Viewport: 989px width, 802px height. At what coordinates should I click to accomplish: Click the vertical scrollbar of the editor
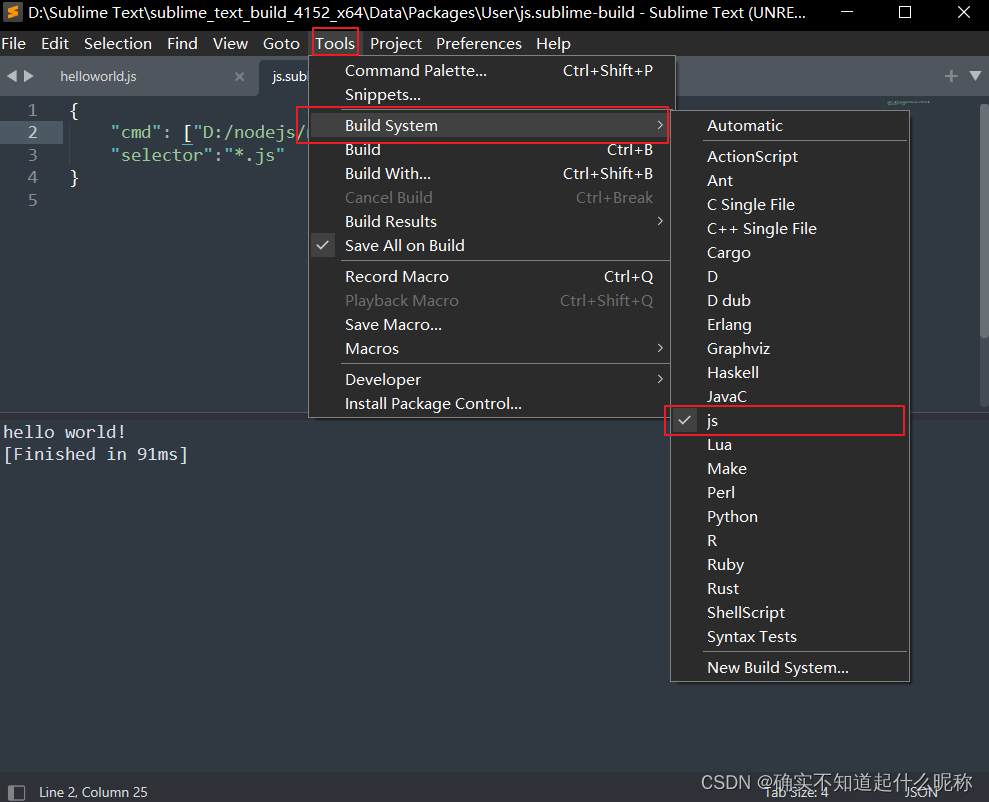984,221
